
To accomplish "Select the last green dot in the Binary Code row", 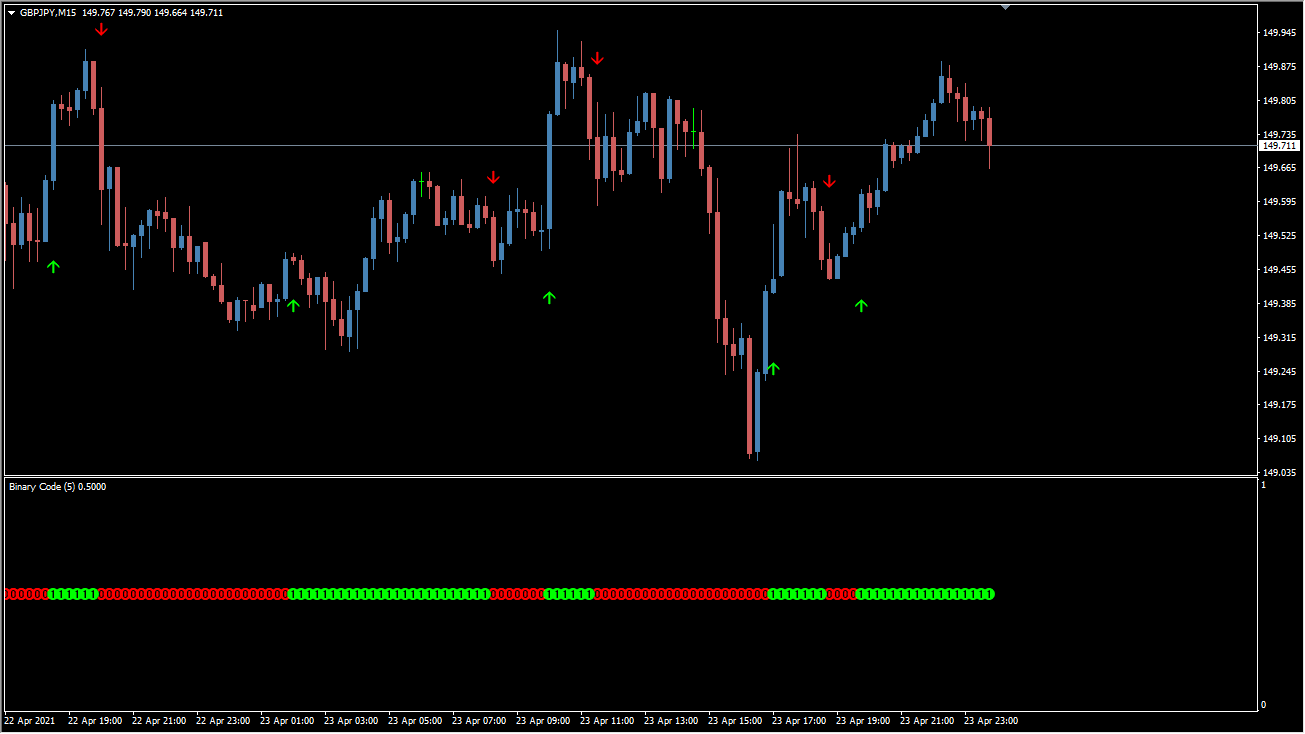I will (989, 594).
